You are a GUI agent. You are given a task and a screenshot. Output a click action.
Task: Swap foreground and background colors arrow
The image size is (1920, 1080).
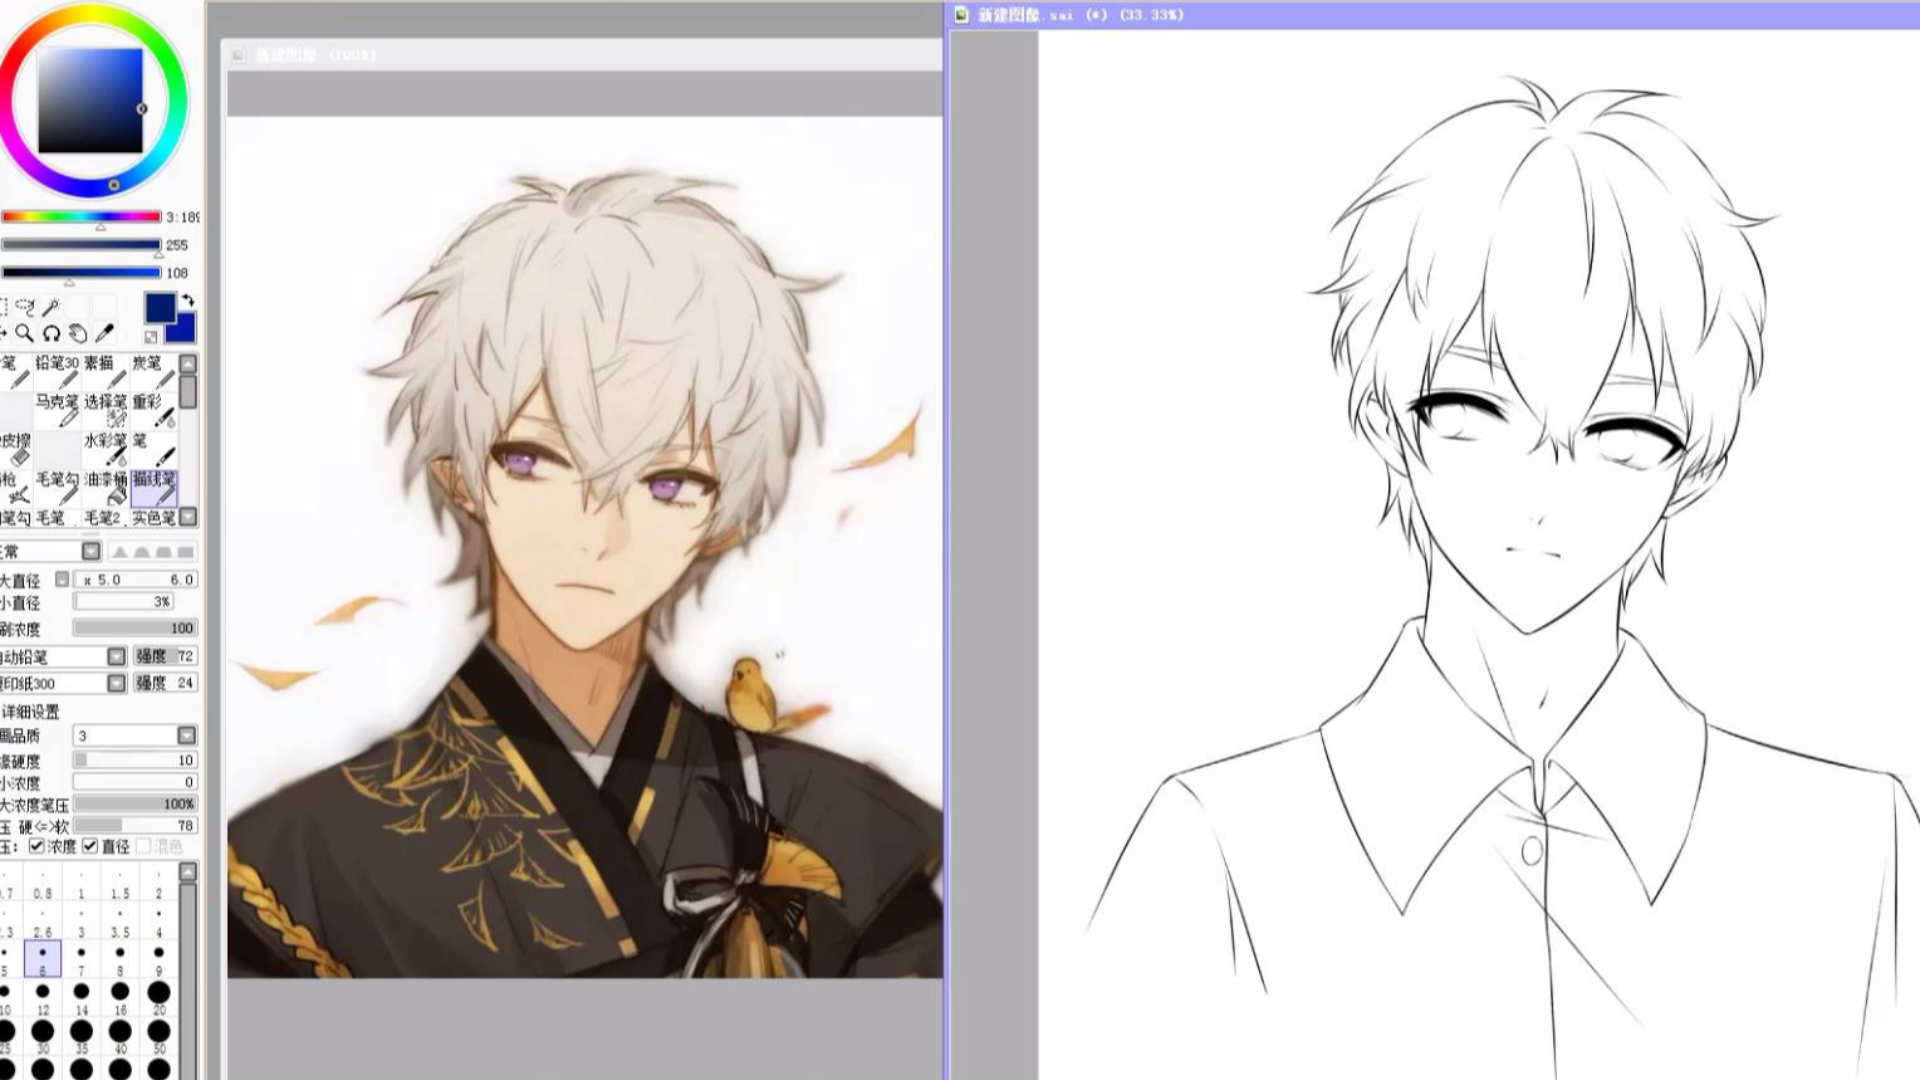pyautogui.click(x=187, y=301)
